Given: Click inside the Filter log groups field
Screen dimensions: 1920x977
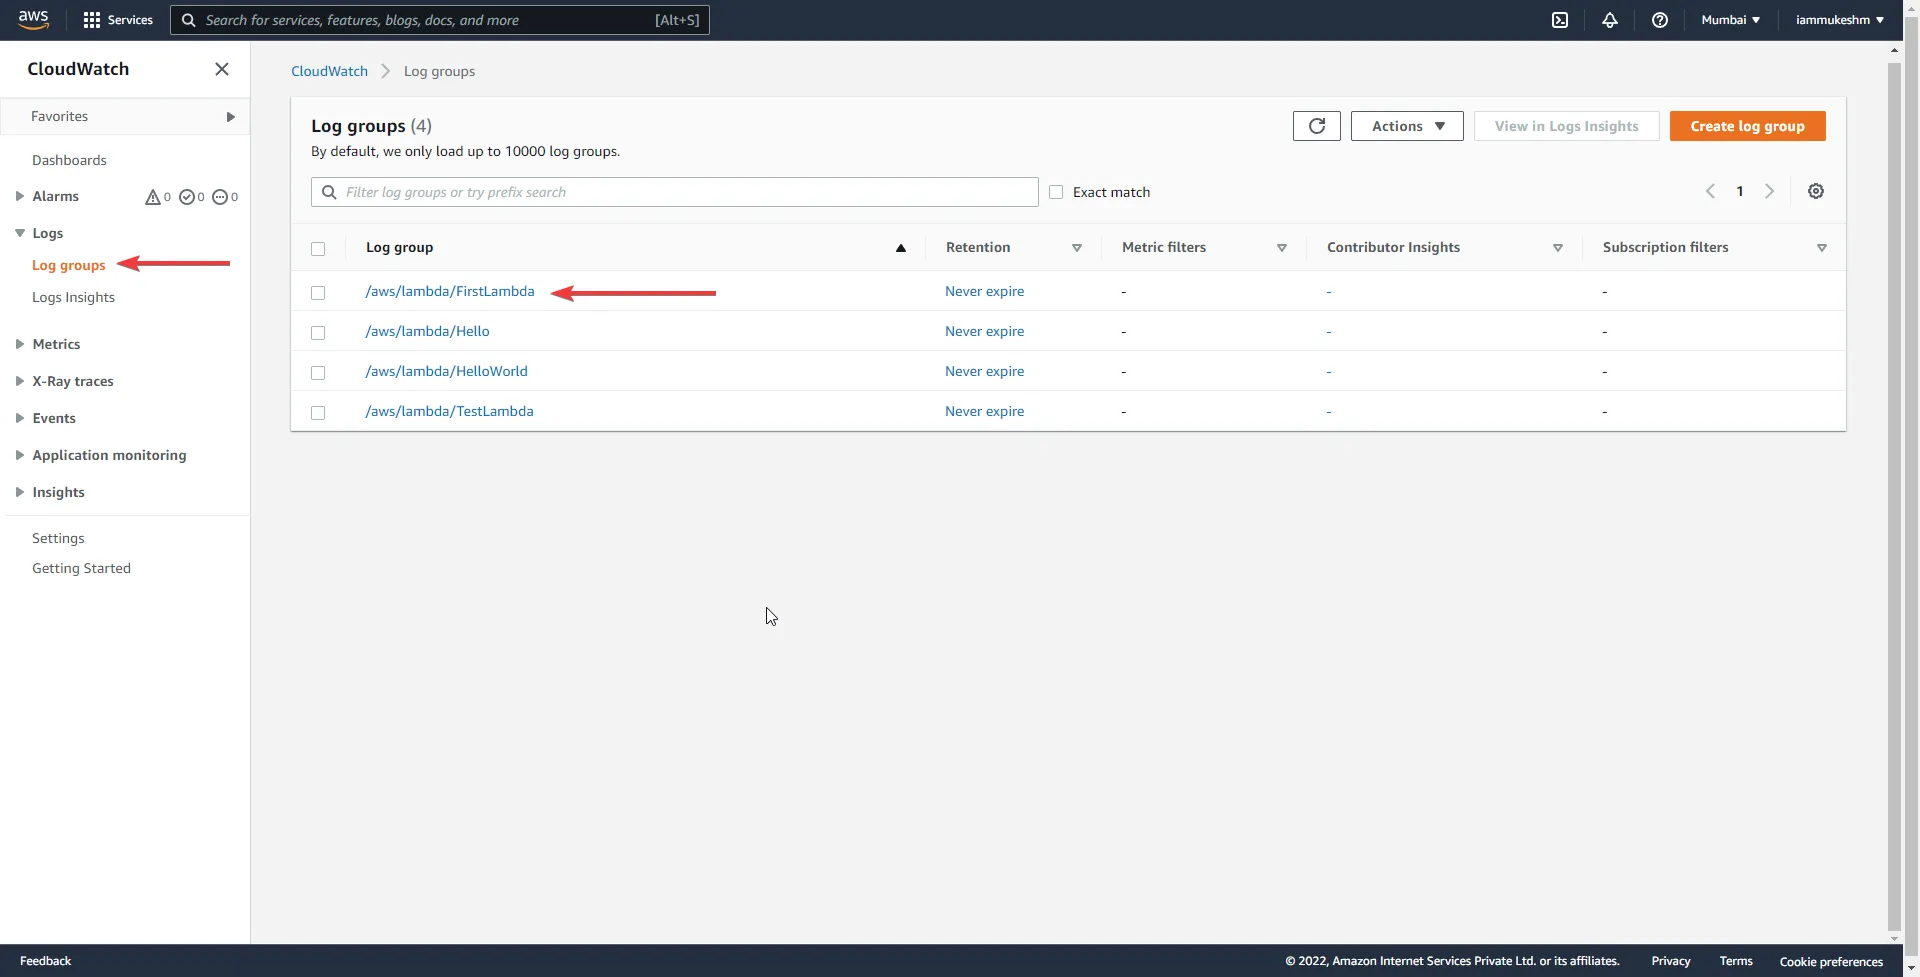Looking at the screenshot, I should (x=674, y=192).
